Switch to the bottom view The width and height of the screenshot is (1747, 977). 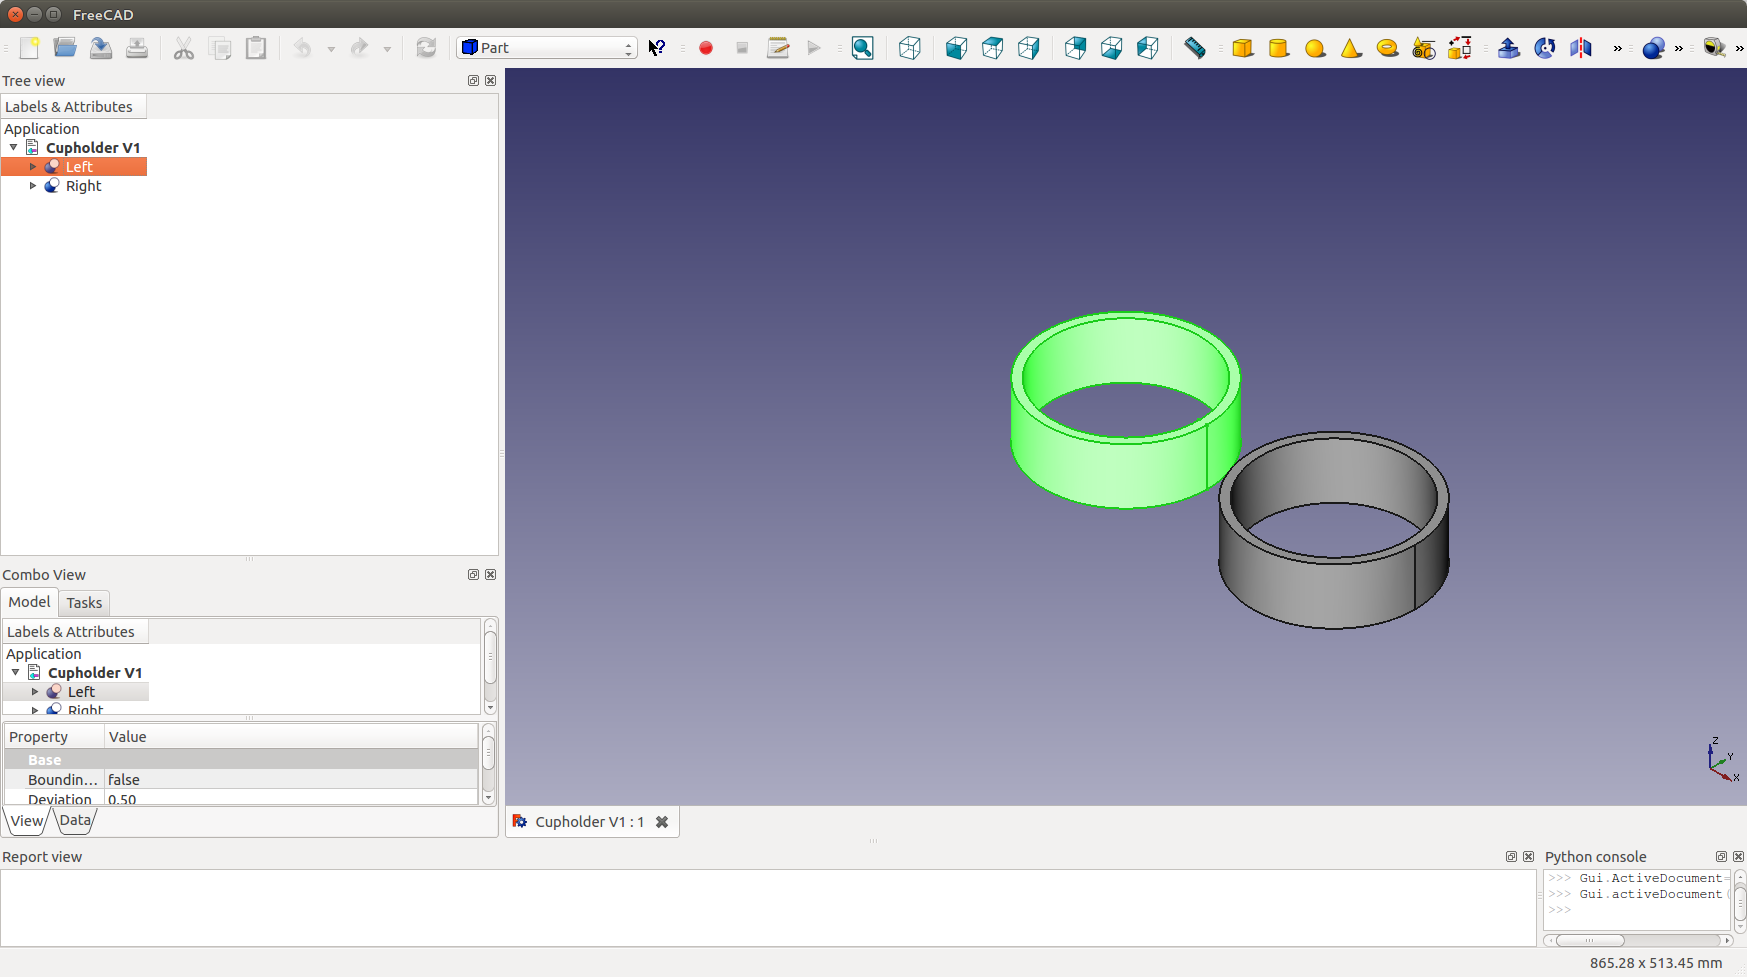1111,48
